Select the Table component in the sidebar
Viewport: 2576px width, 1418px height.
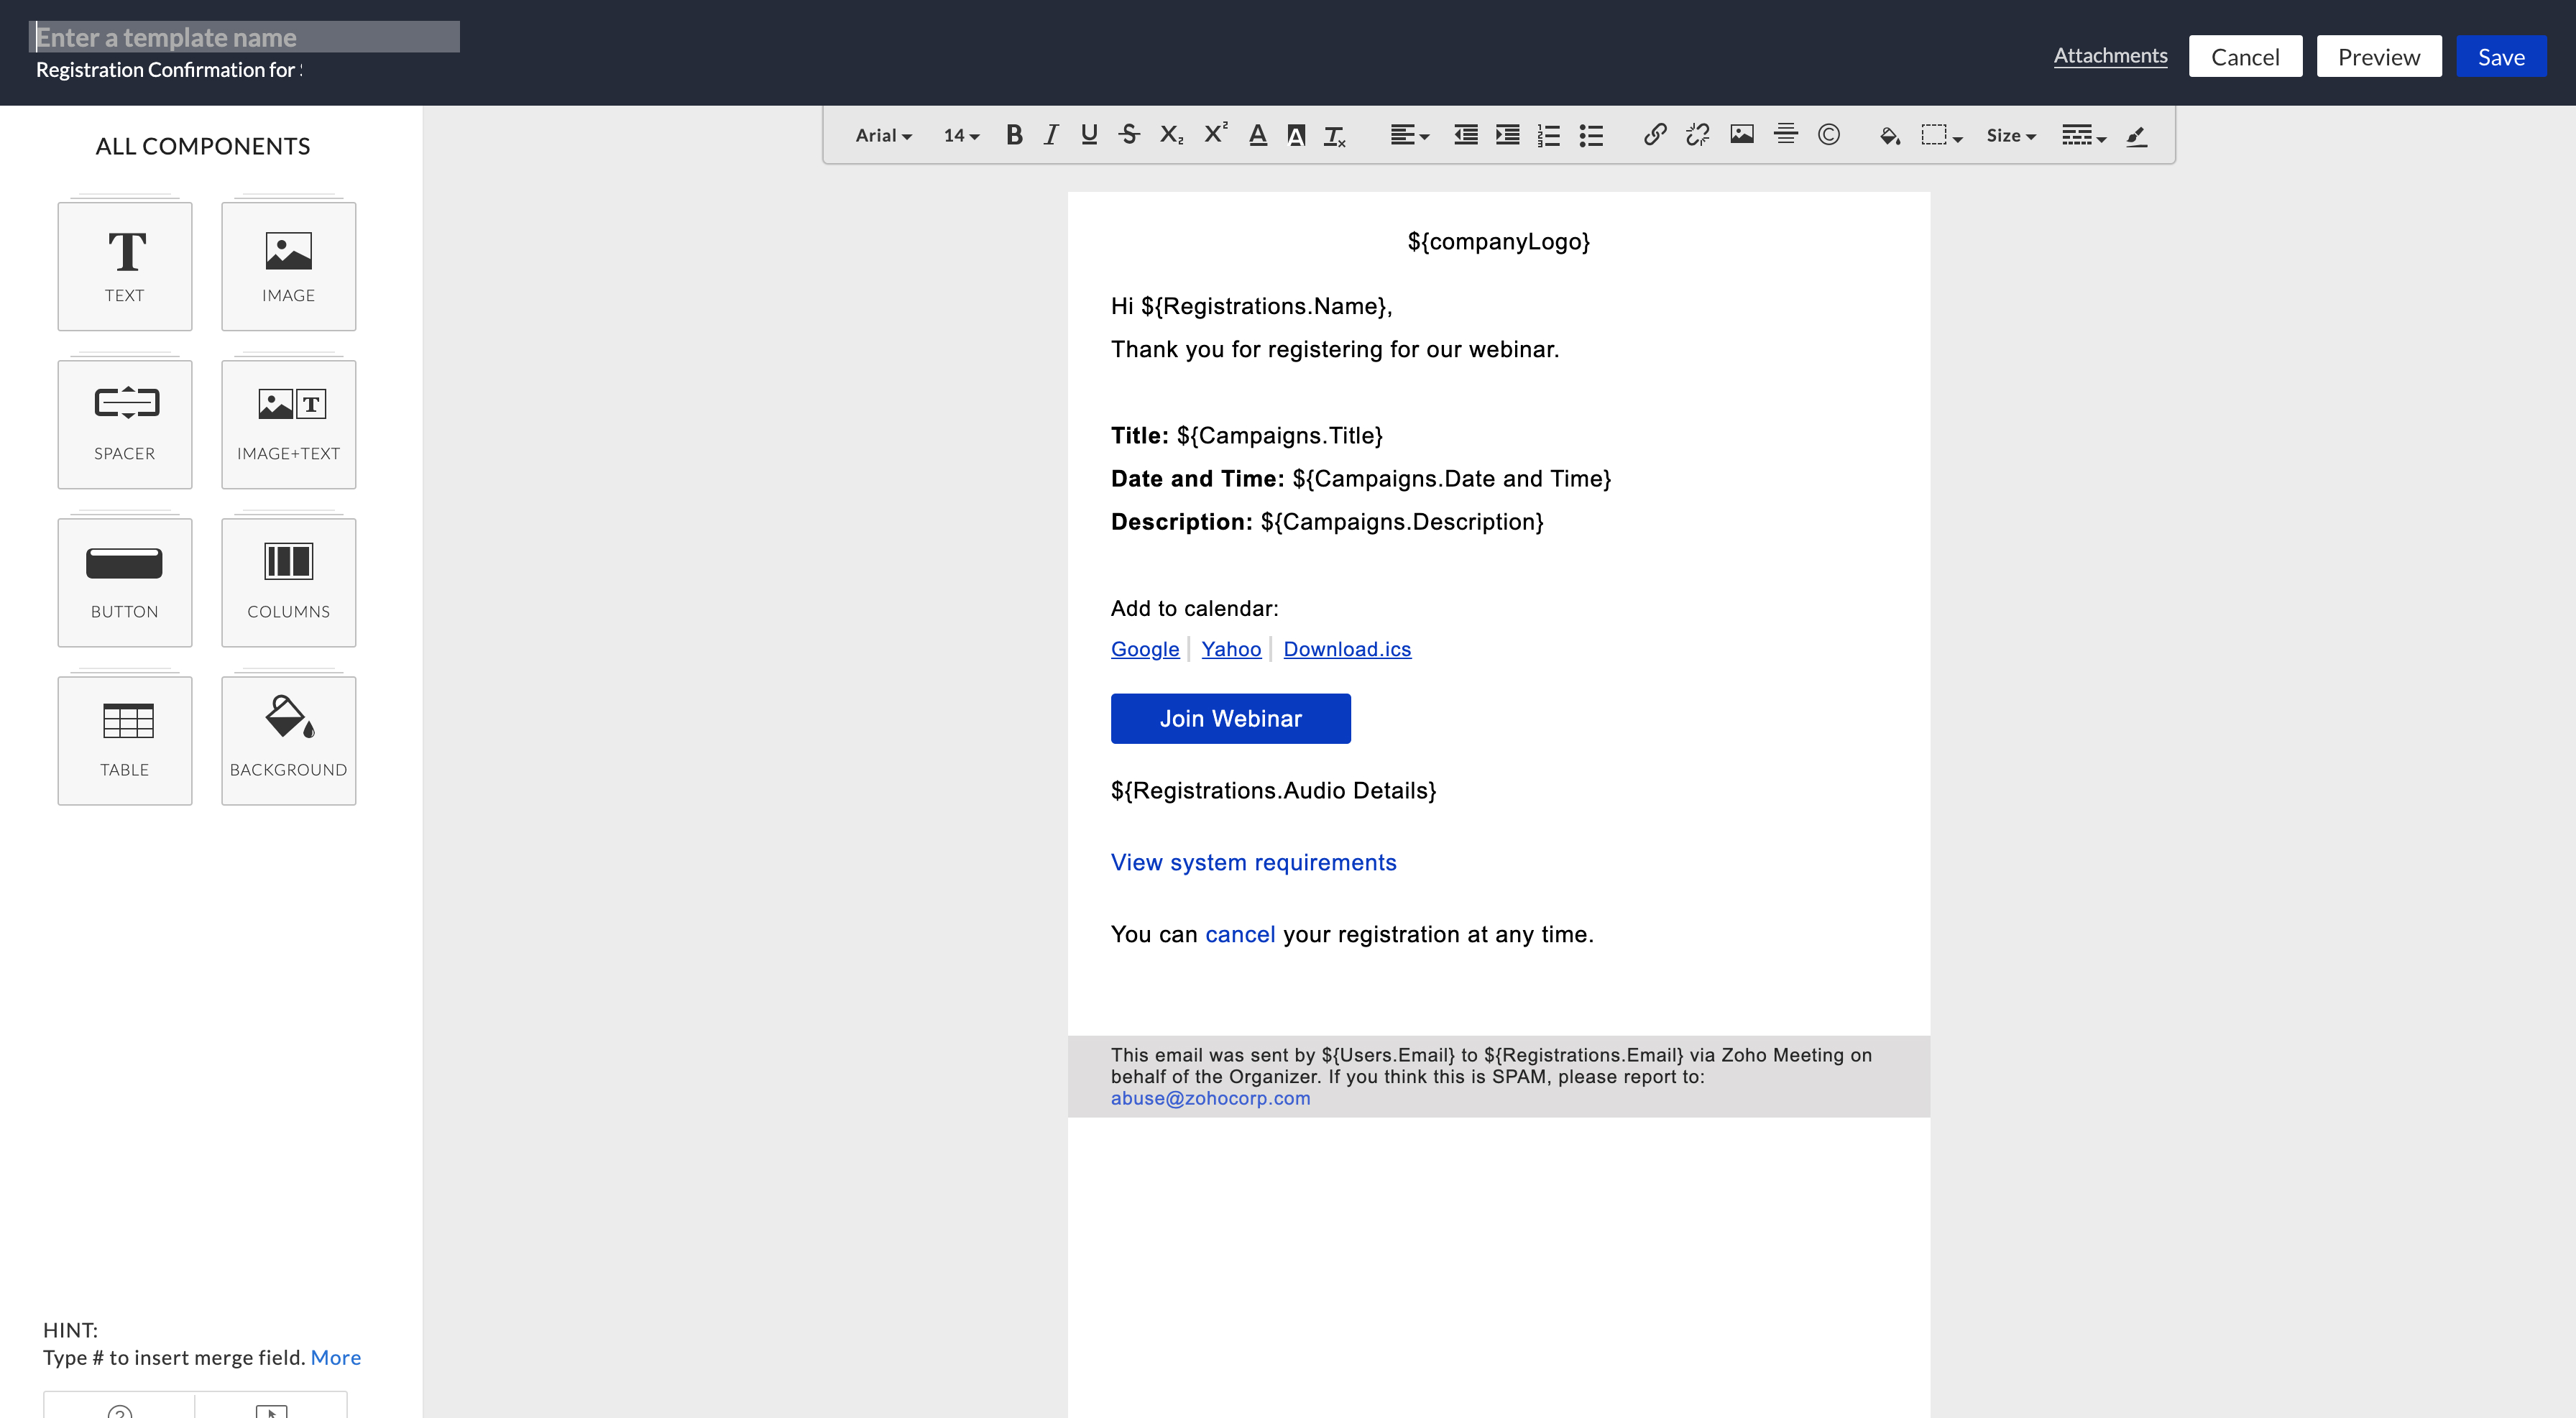point(124,740)
